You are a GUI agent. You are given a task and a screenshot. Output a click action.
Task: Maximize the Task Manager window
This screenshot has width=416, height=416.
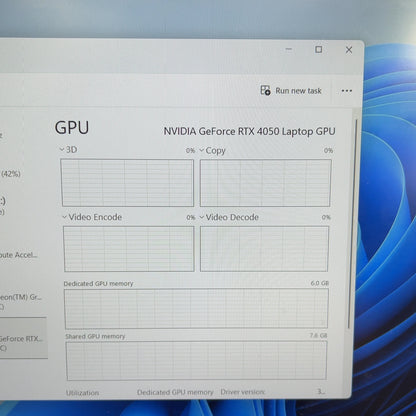319,49
